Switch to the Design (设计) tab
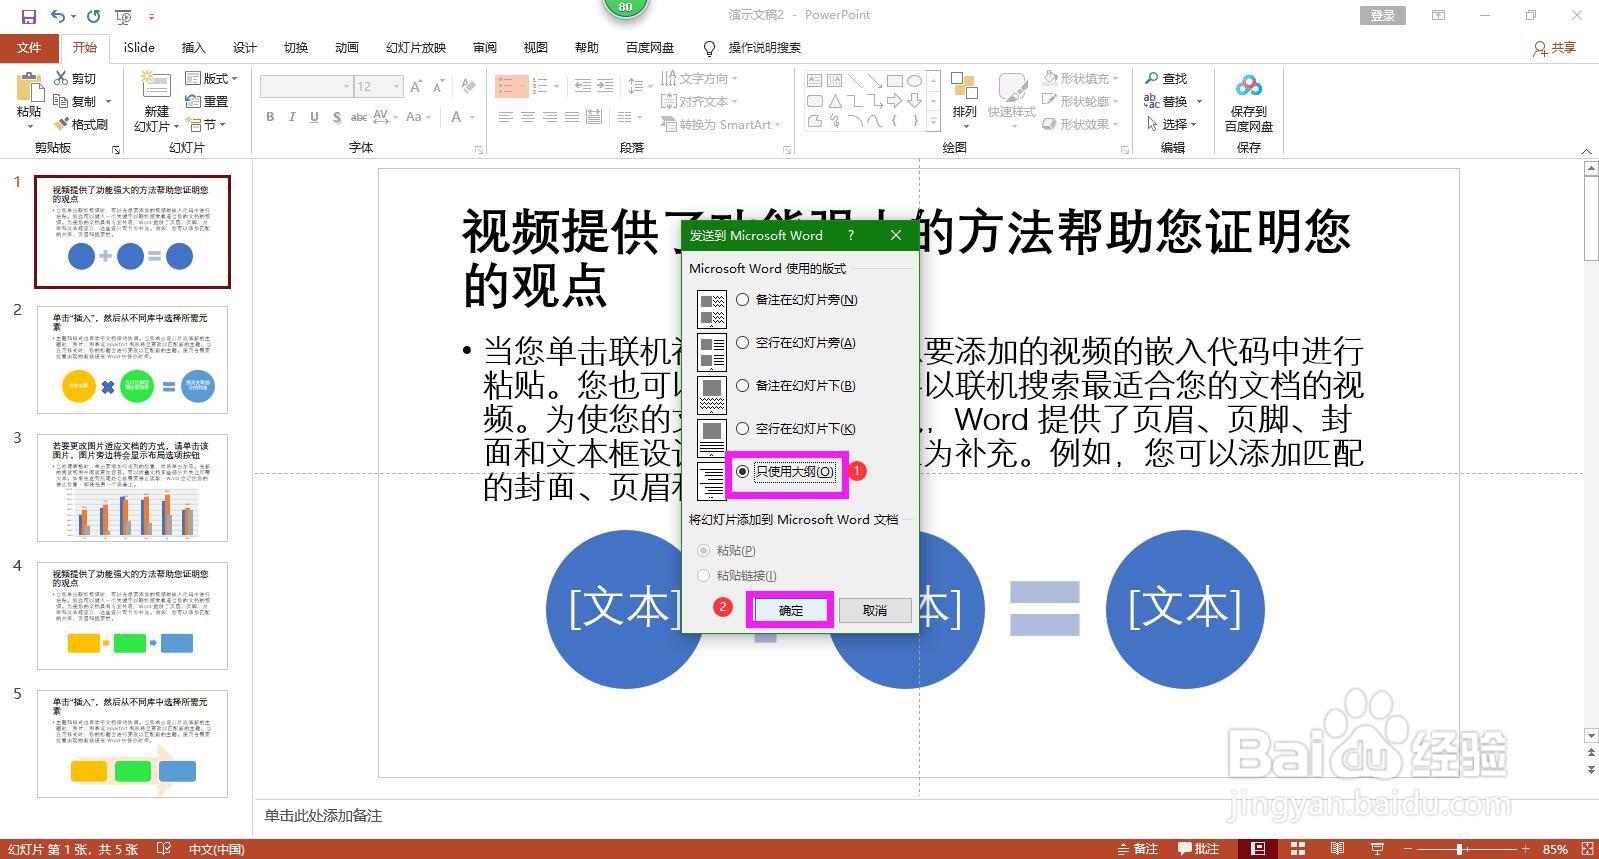This screenshot has height=859, width=1599. click(244, 47)
